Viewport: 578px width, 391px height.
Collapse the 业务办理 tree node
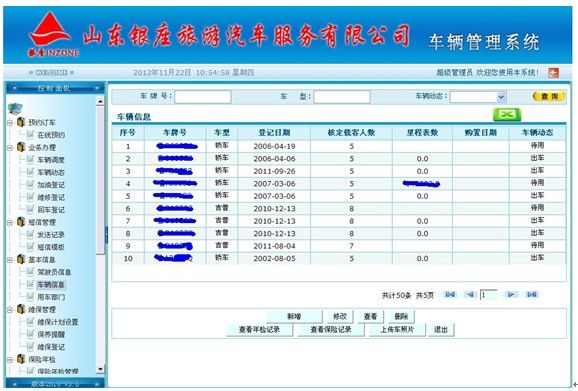point(10,148)
